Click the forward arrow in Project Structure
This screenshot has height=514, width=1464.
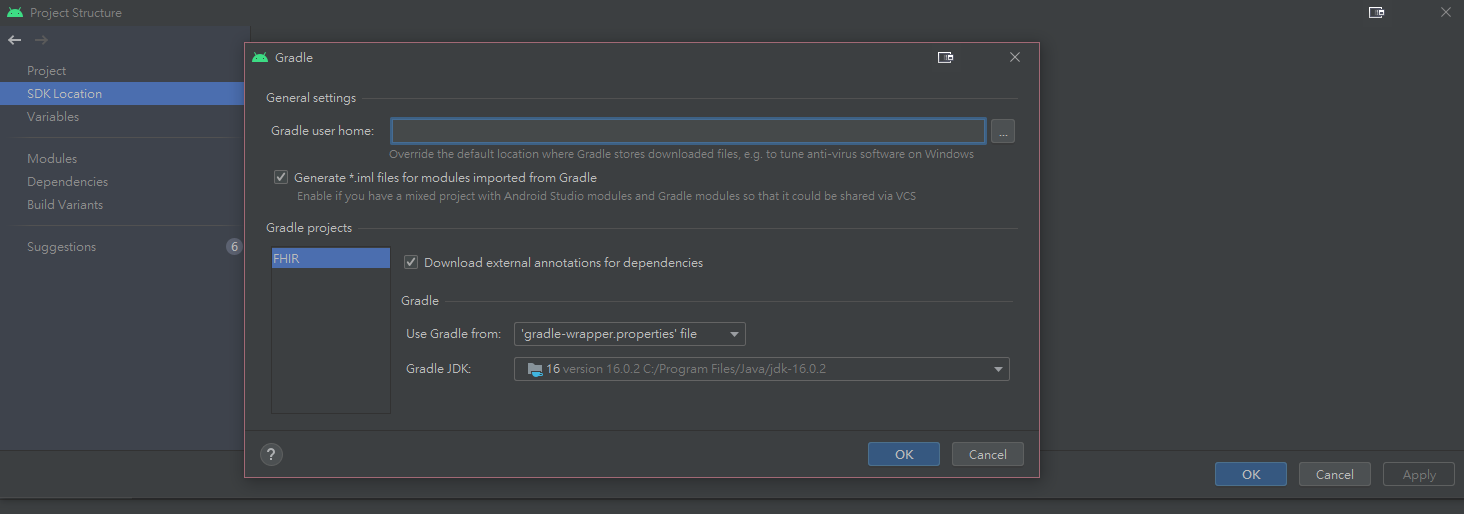pos(41,40)
